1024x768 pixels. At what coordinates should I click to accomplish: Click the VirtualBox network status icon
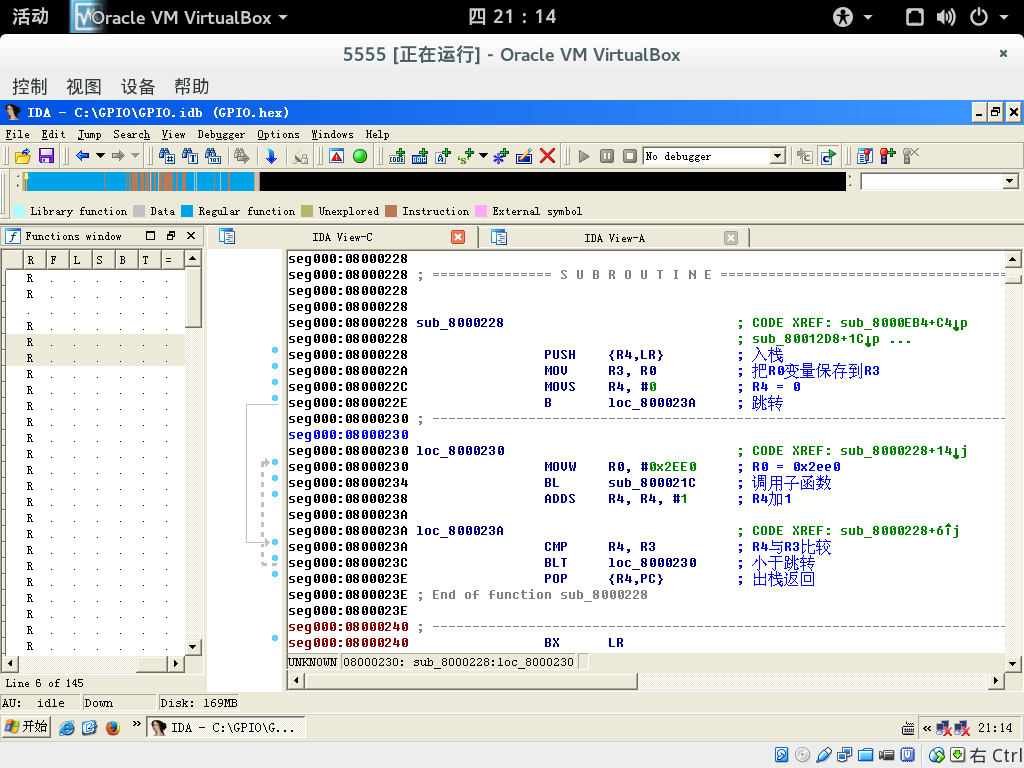[x=844, y=755]
